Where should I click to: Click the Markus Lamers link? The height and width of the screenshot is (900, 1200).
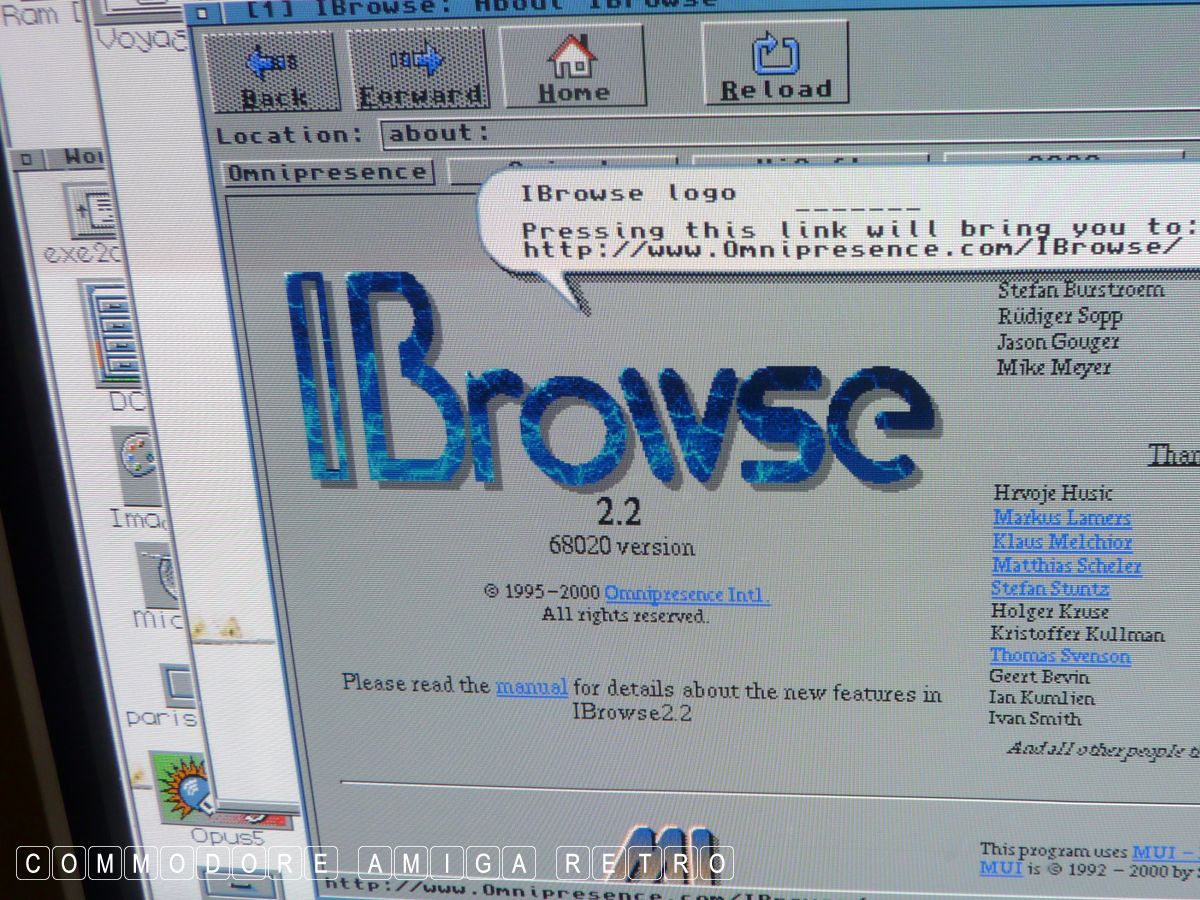tap(1061, 518)
